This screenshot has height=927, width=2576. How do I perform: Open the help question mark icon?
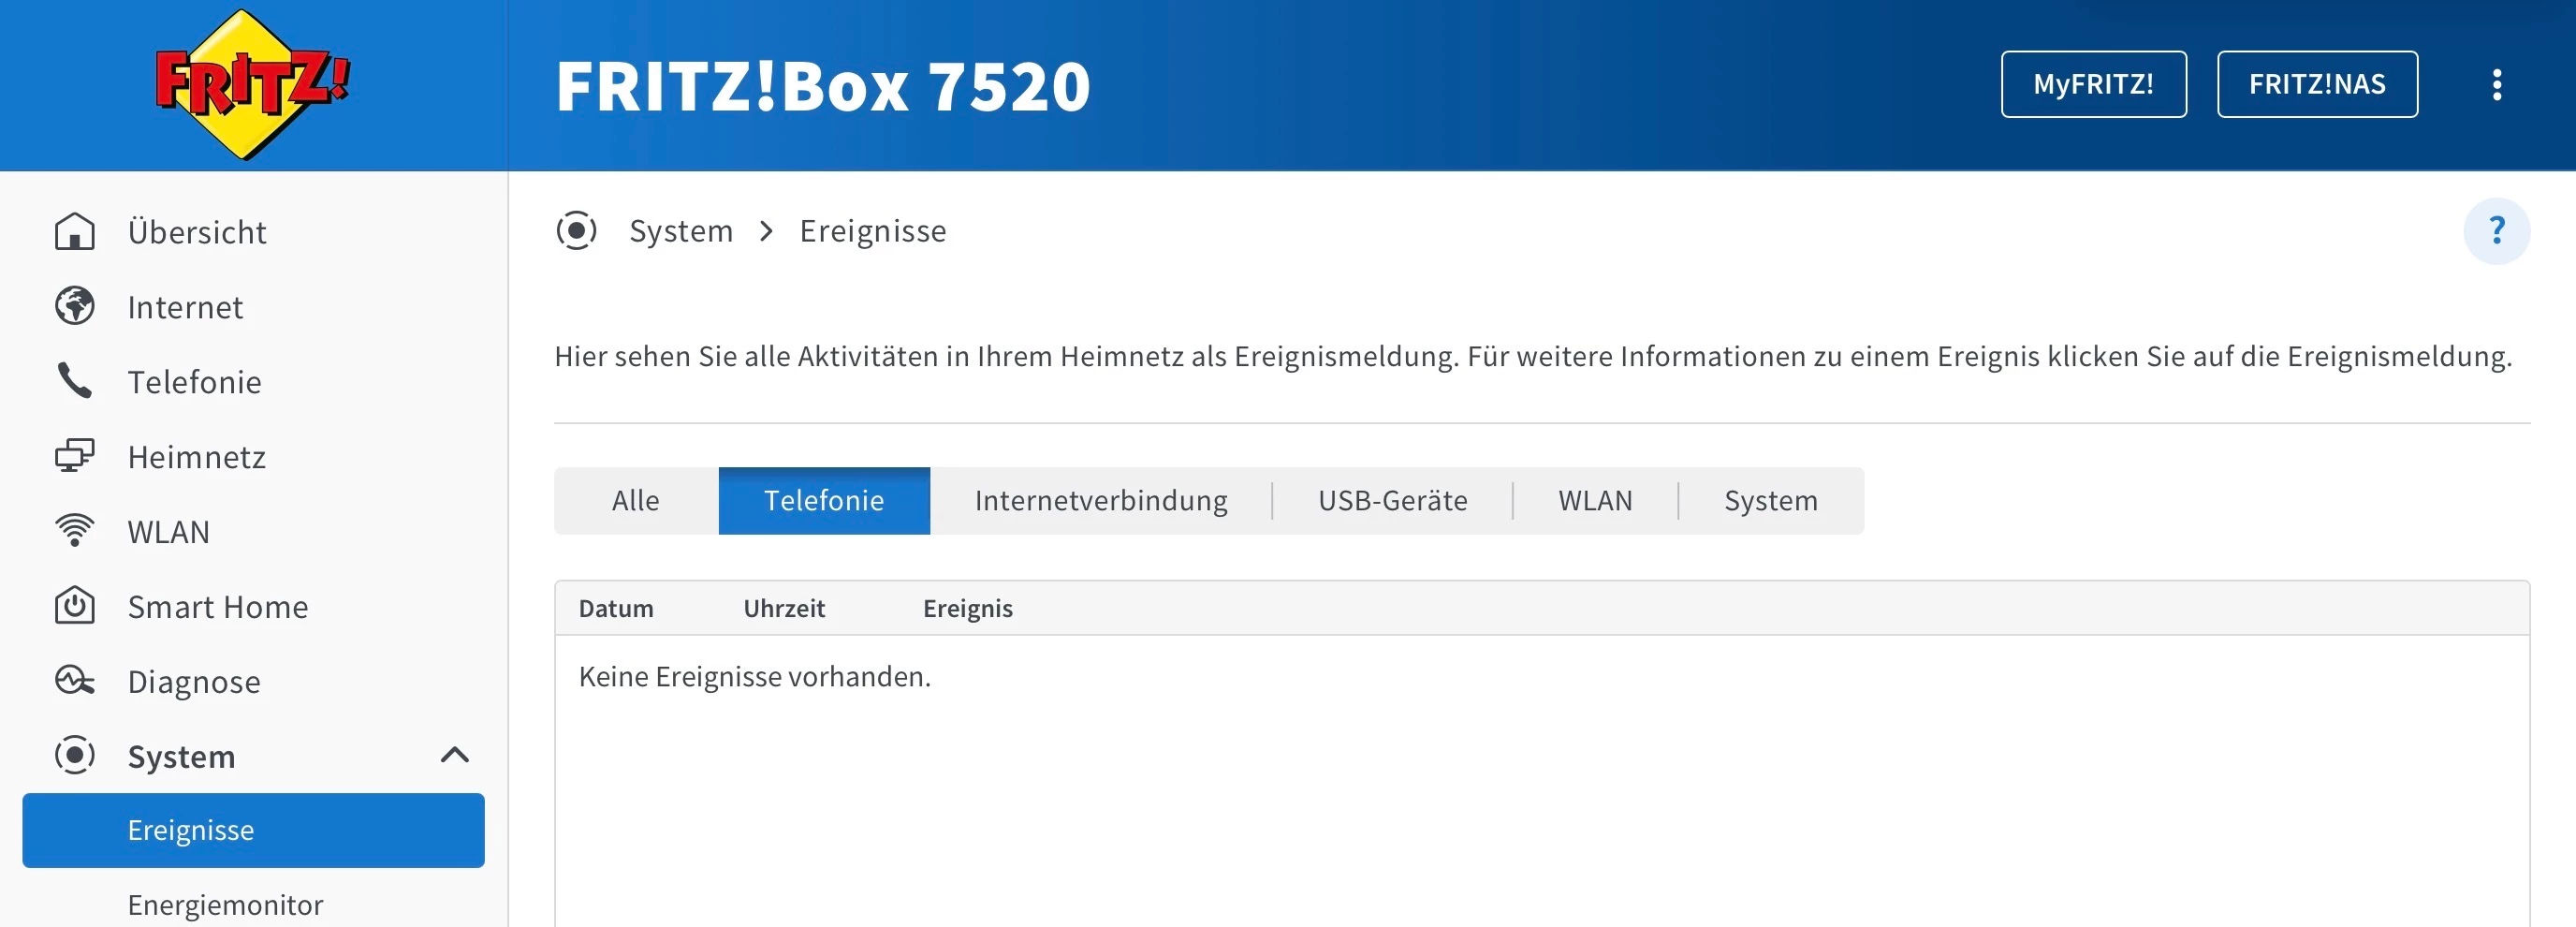tap(2497, 231)
